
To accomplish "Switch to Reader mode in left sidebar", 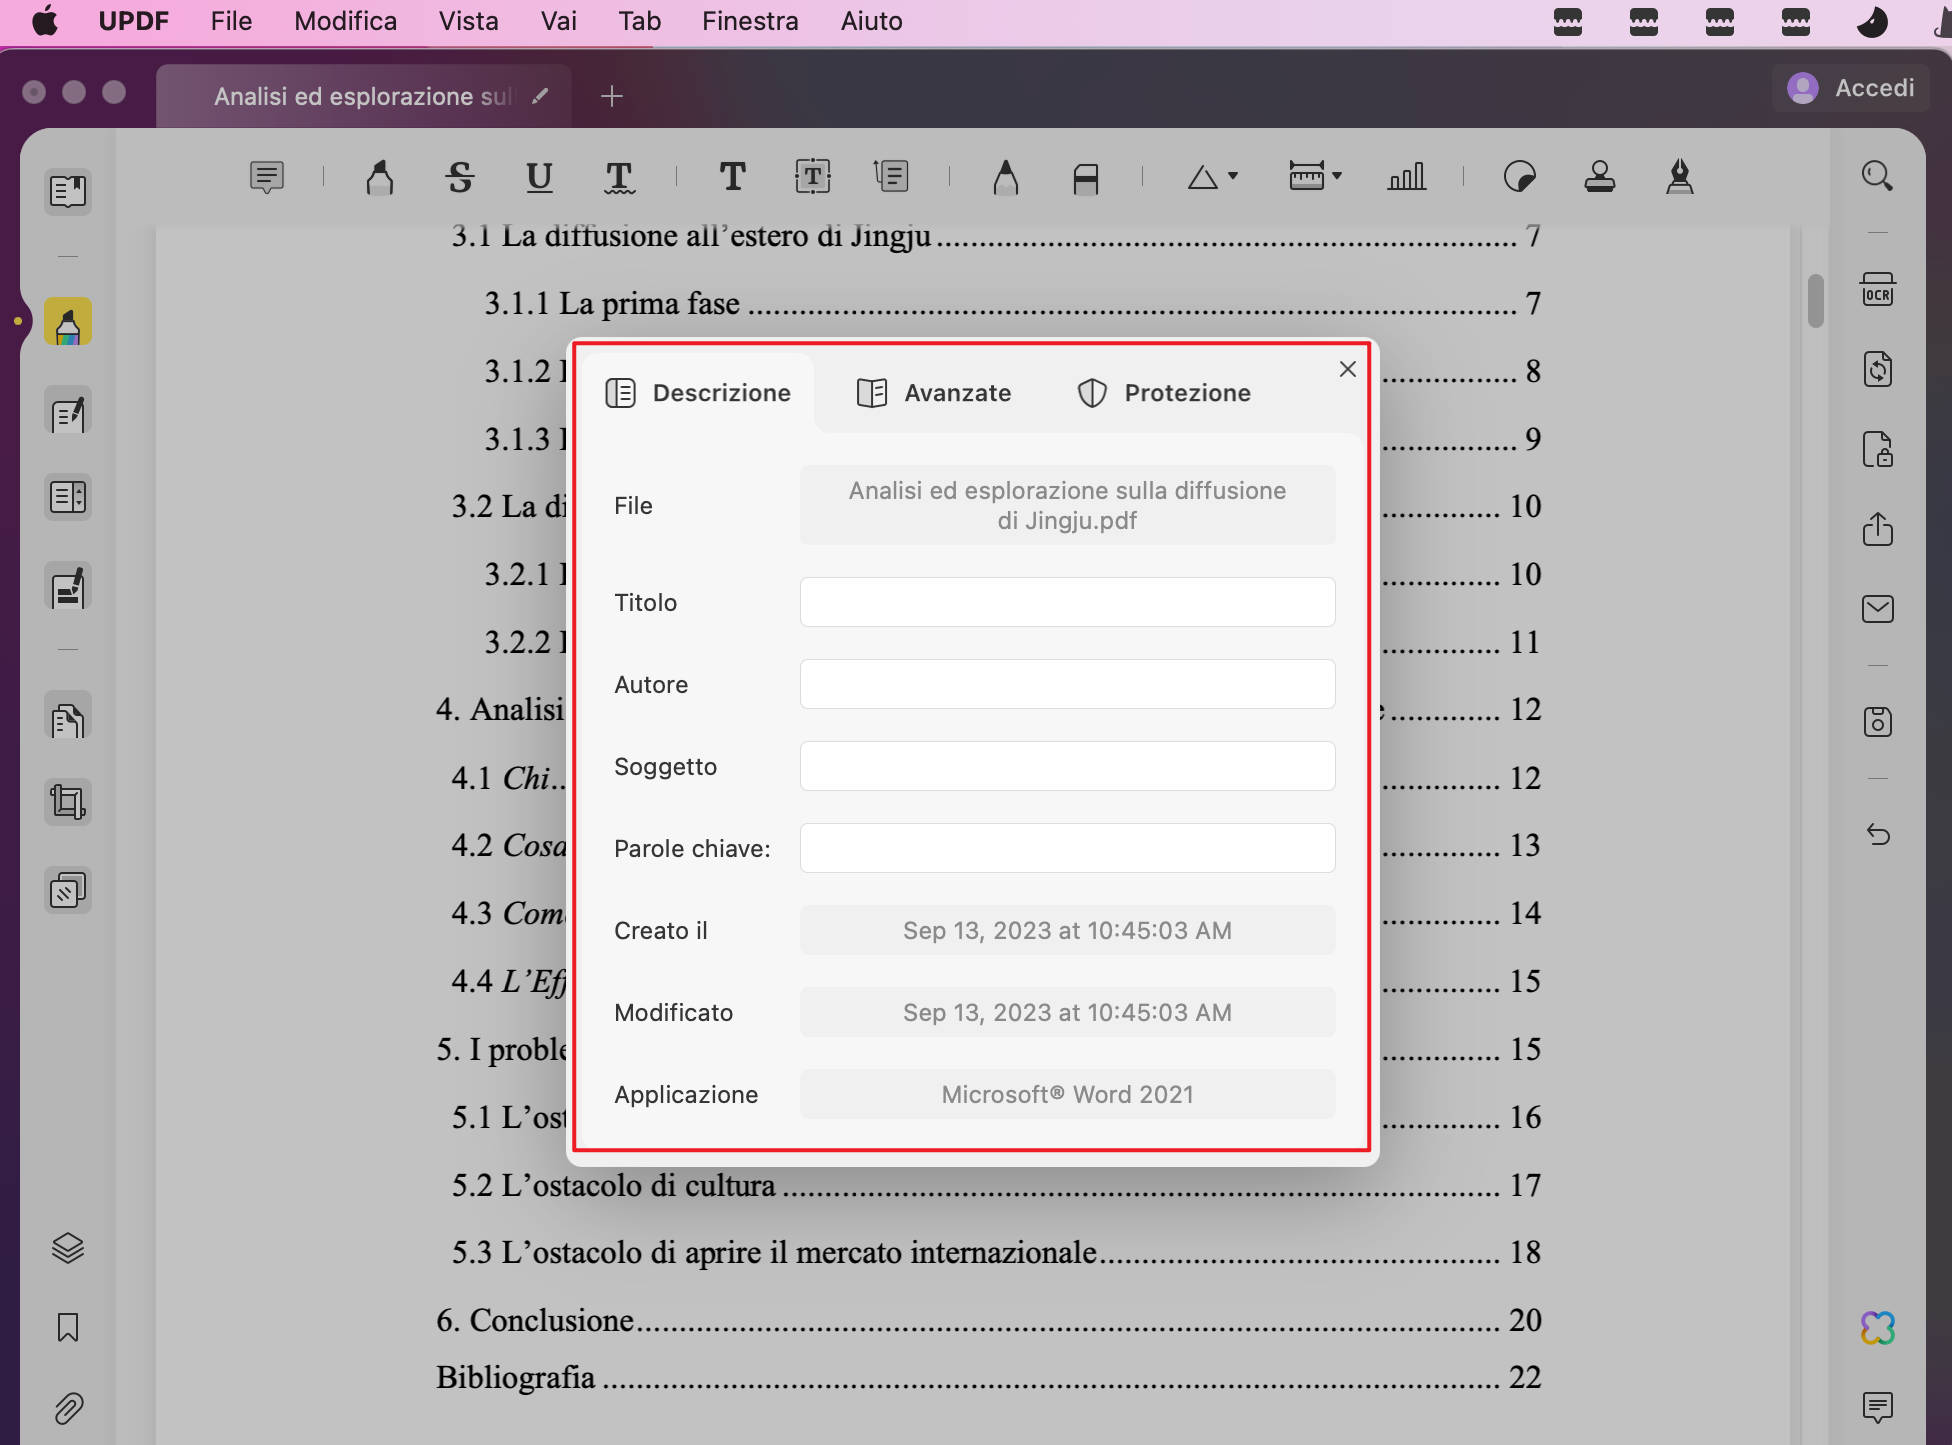I will 68,191.
